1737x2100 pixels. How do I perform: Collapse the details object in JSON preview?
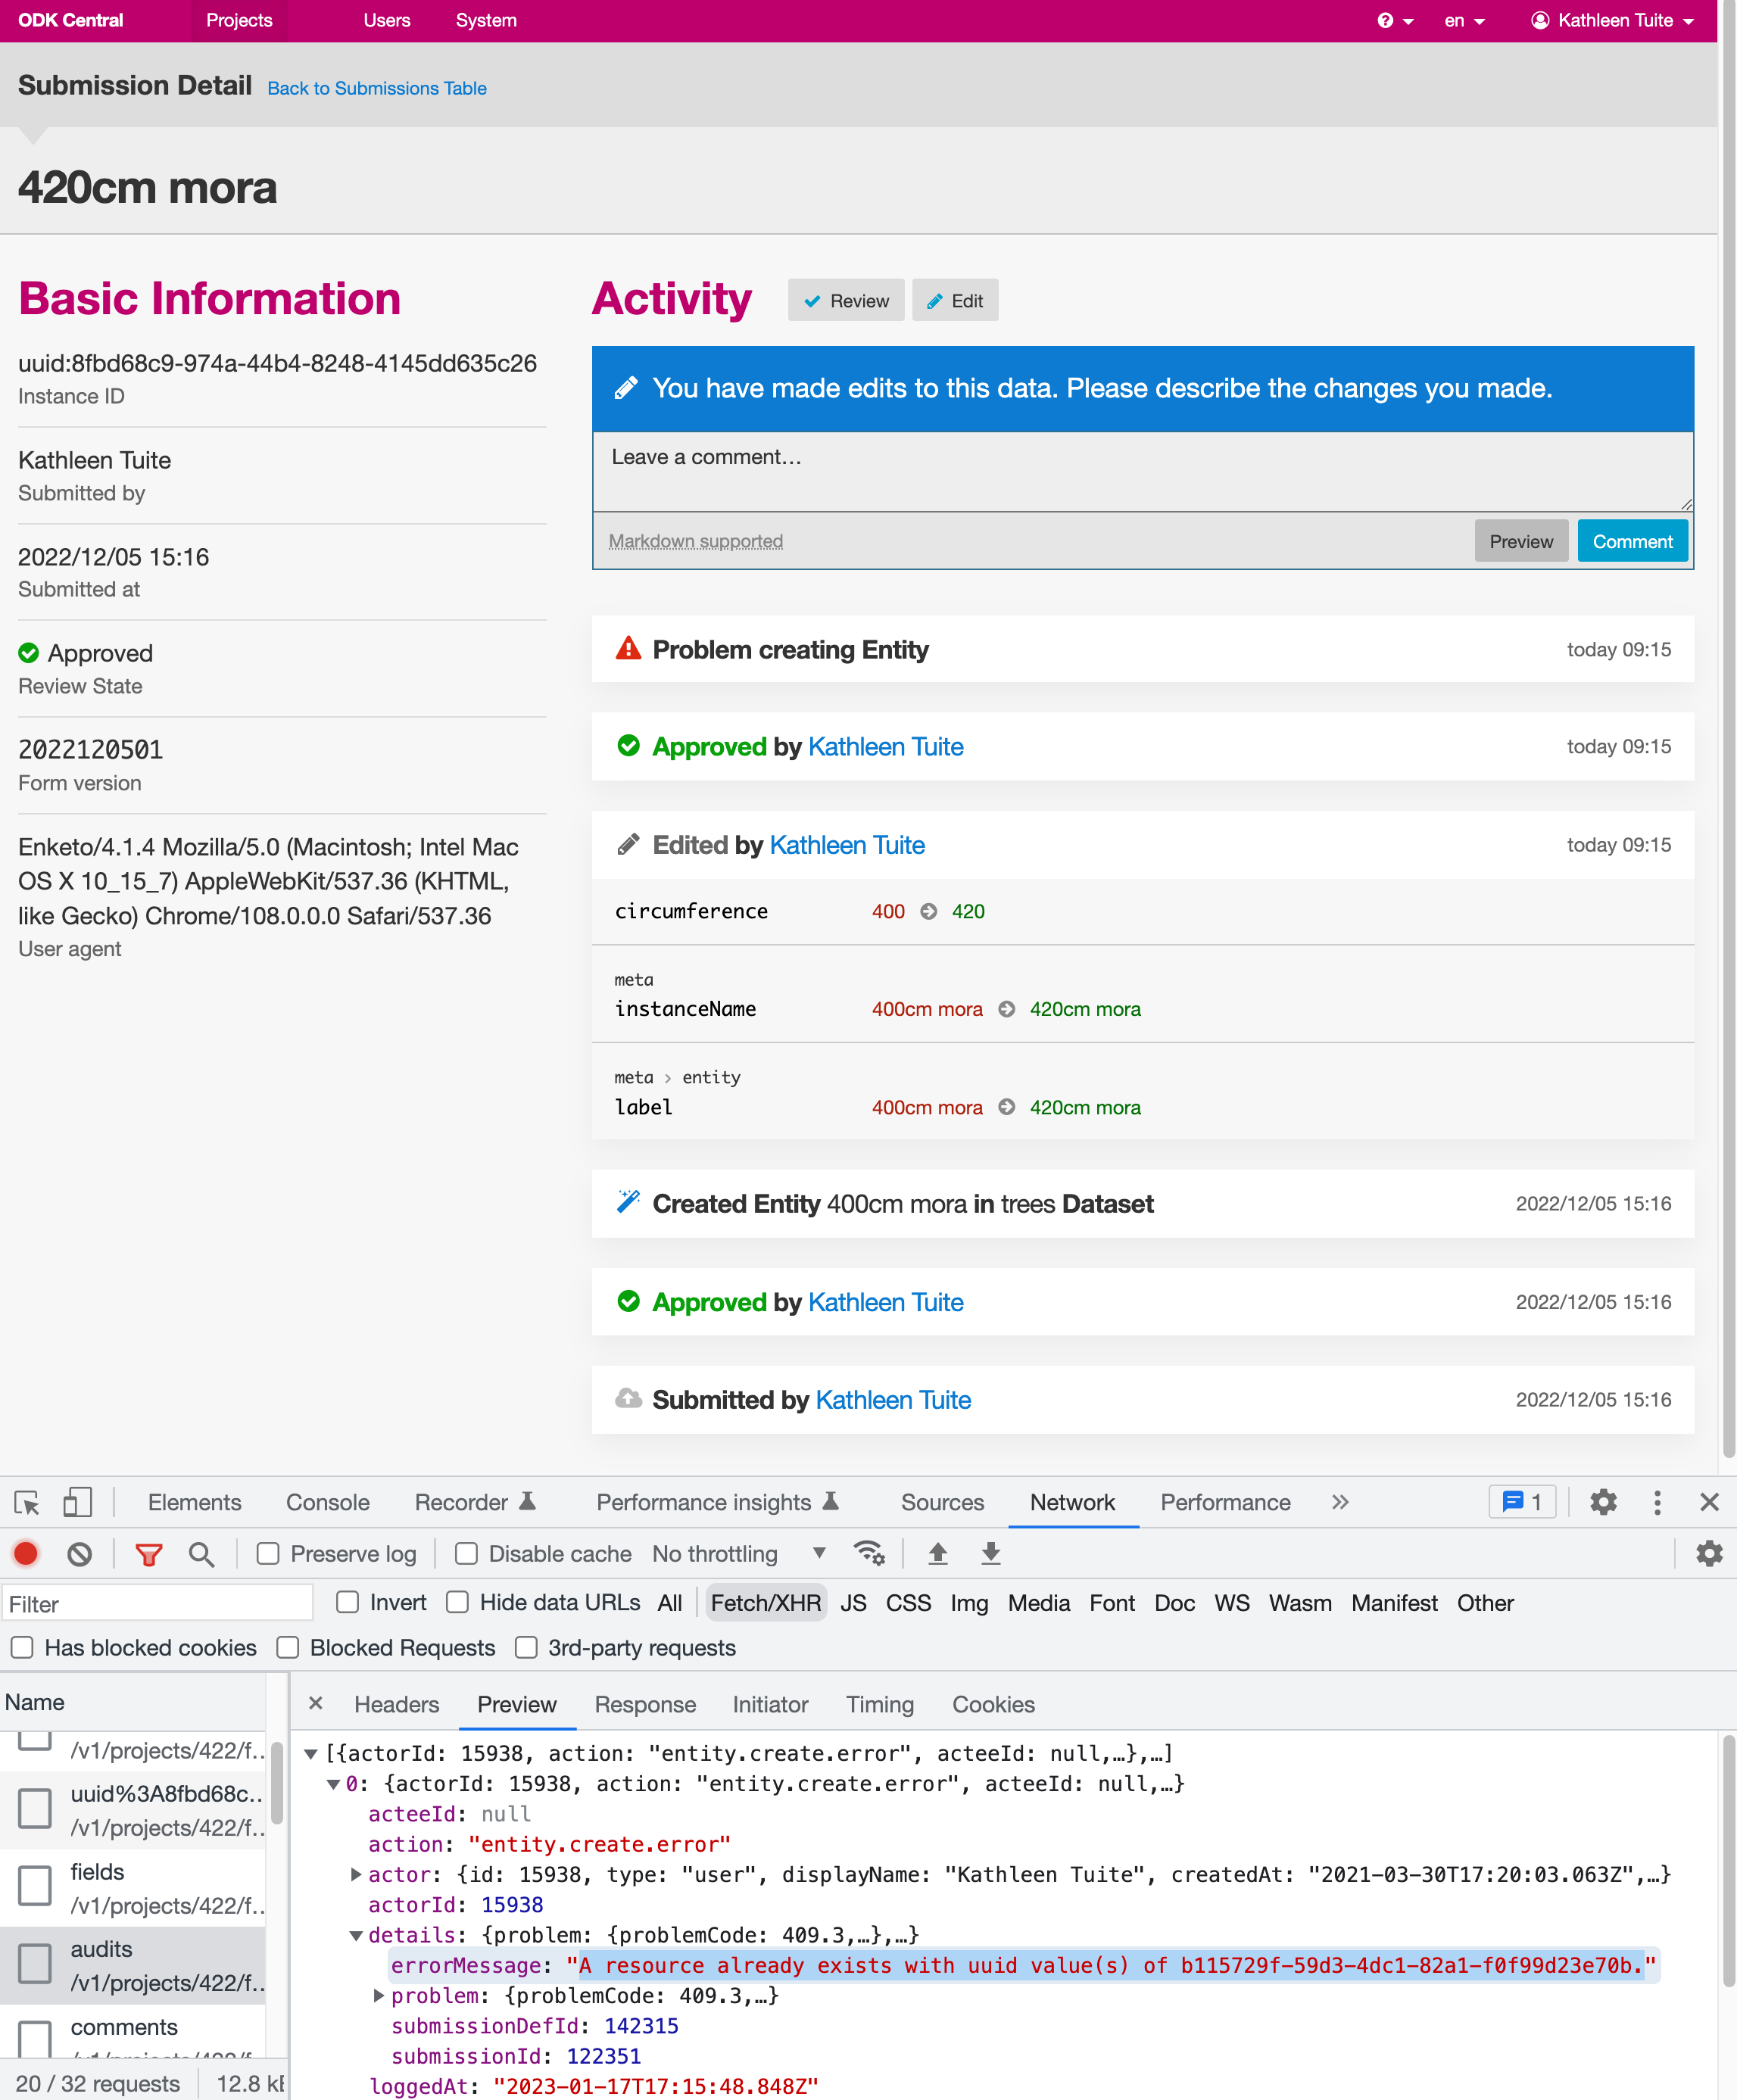point(357,1935)
